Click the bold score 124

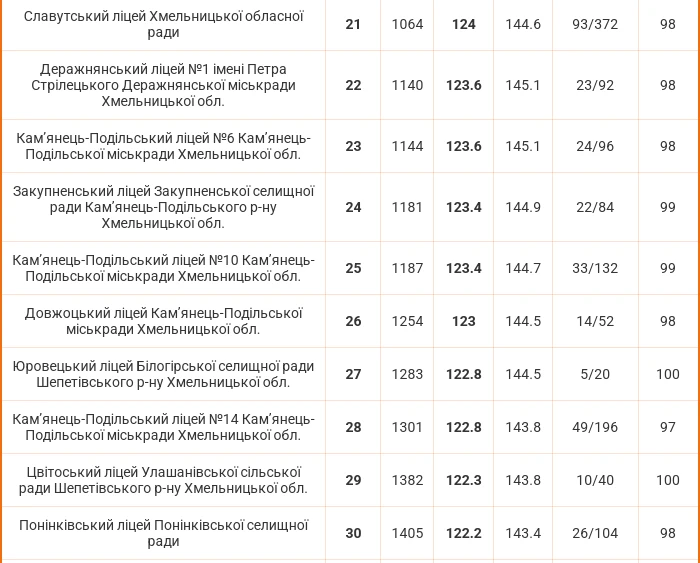(463, 24)
